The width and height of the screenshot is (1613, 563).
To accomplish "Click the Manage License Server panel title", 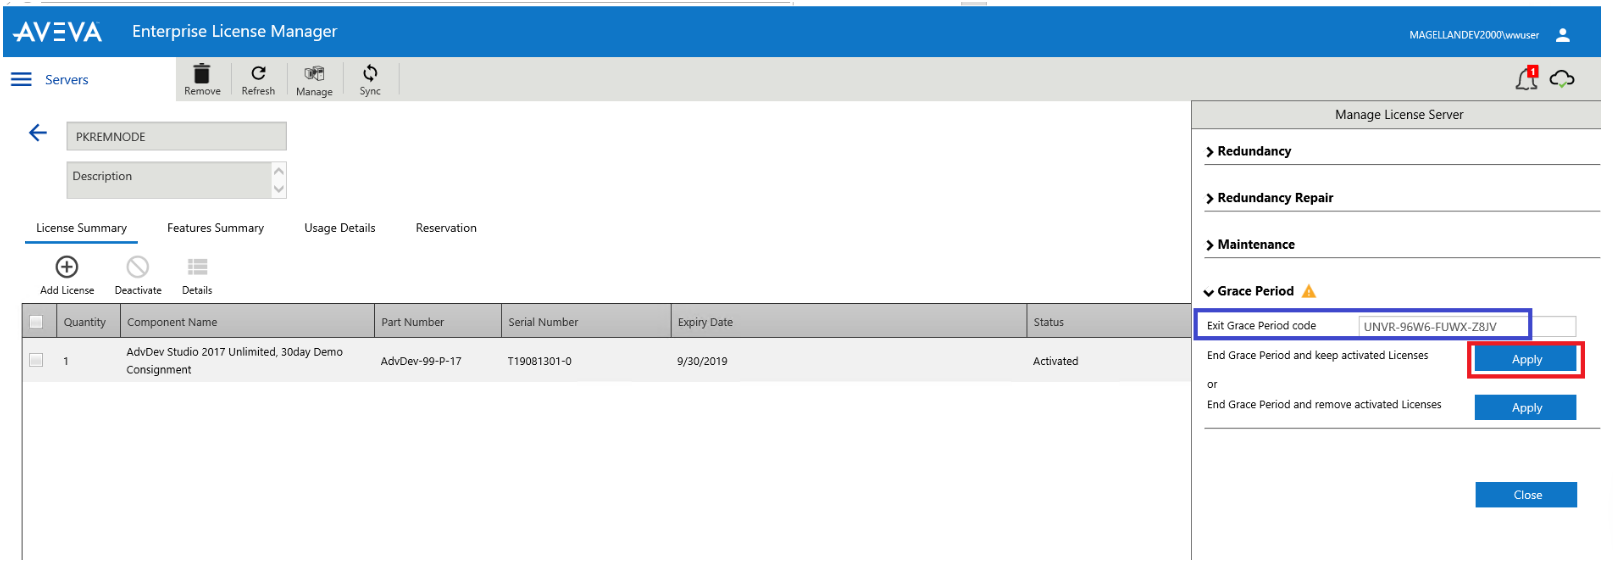I will coord(1399,115).
